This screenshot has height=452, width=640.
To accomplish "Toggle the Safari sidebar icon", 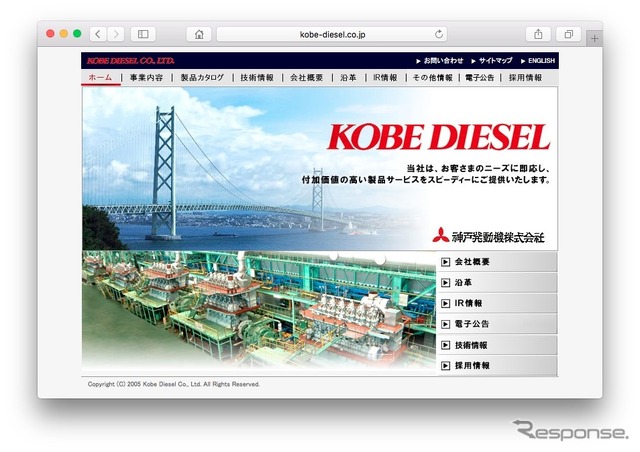I will [143, 34].
